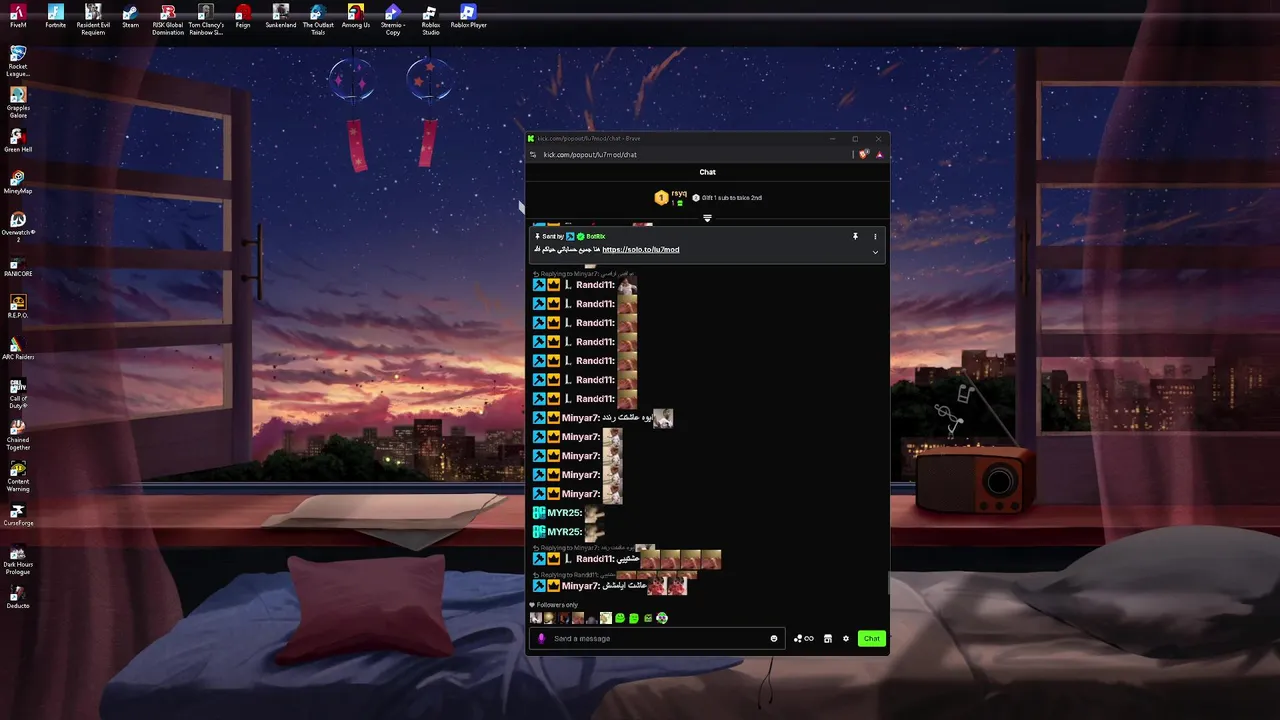Open the Deducto desktop shortcut
The image size is (1280, 720).
point(18,598)
